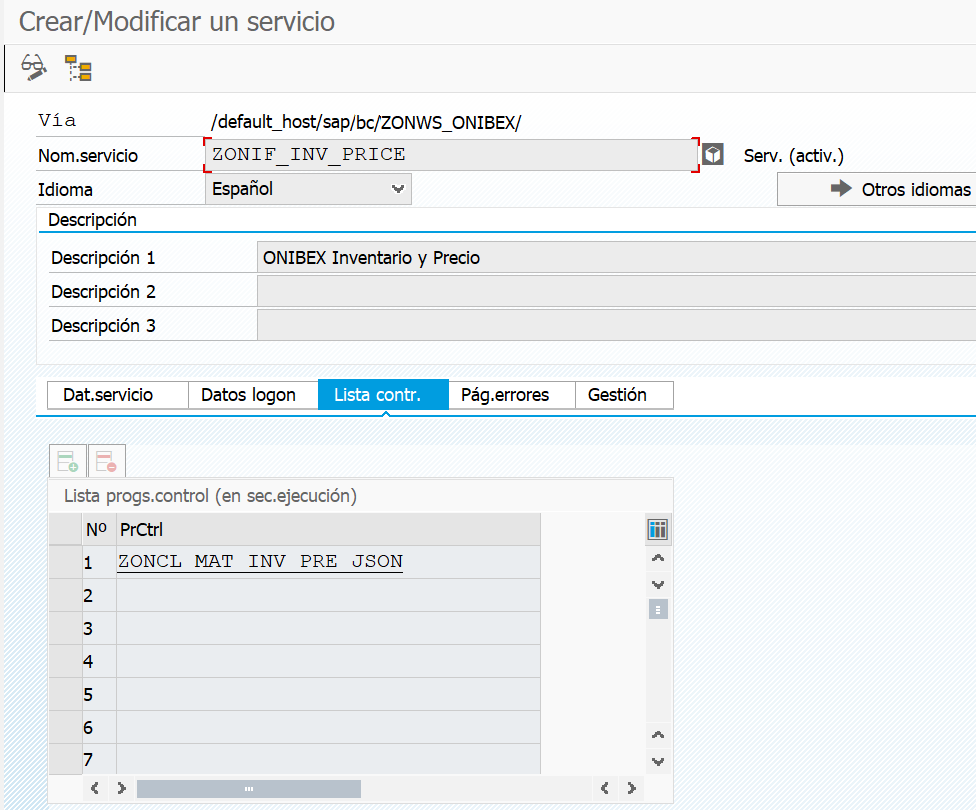Click the vertical scrollbar down arrow at bottom
Image resolution: width=976 pixels, height=810 pixels.
[x=657, y=761]
